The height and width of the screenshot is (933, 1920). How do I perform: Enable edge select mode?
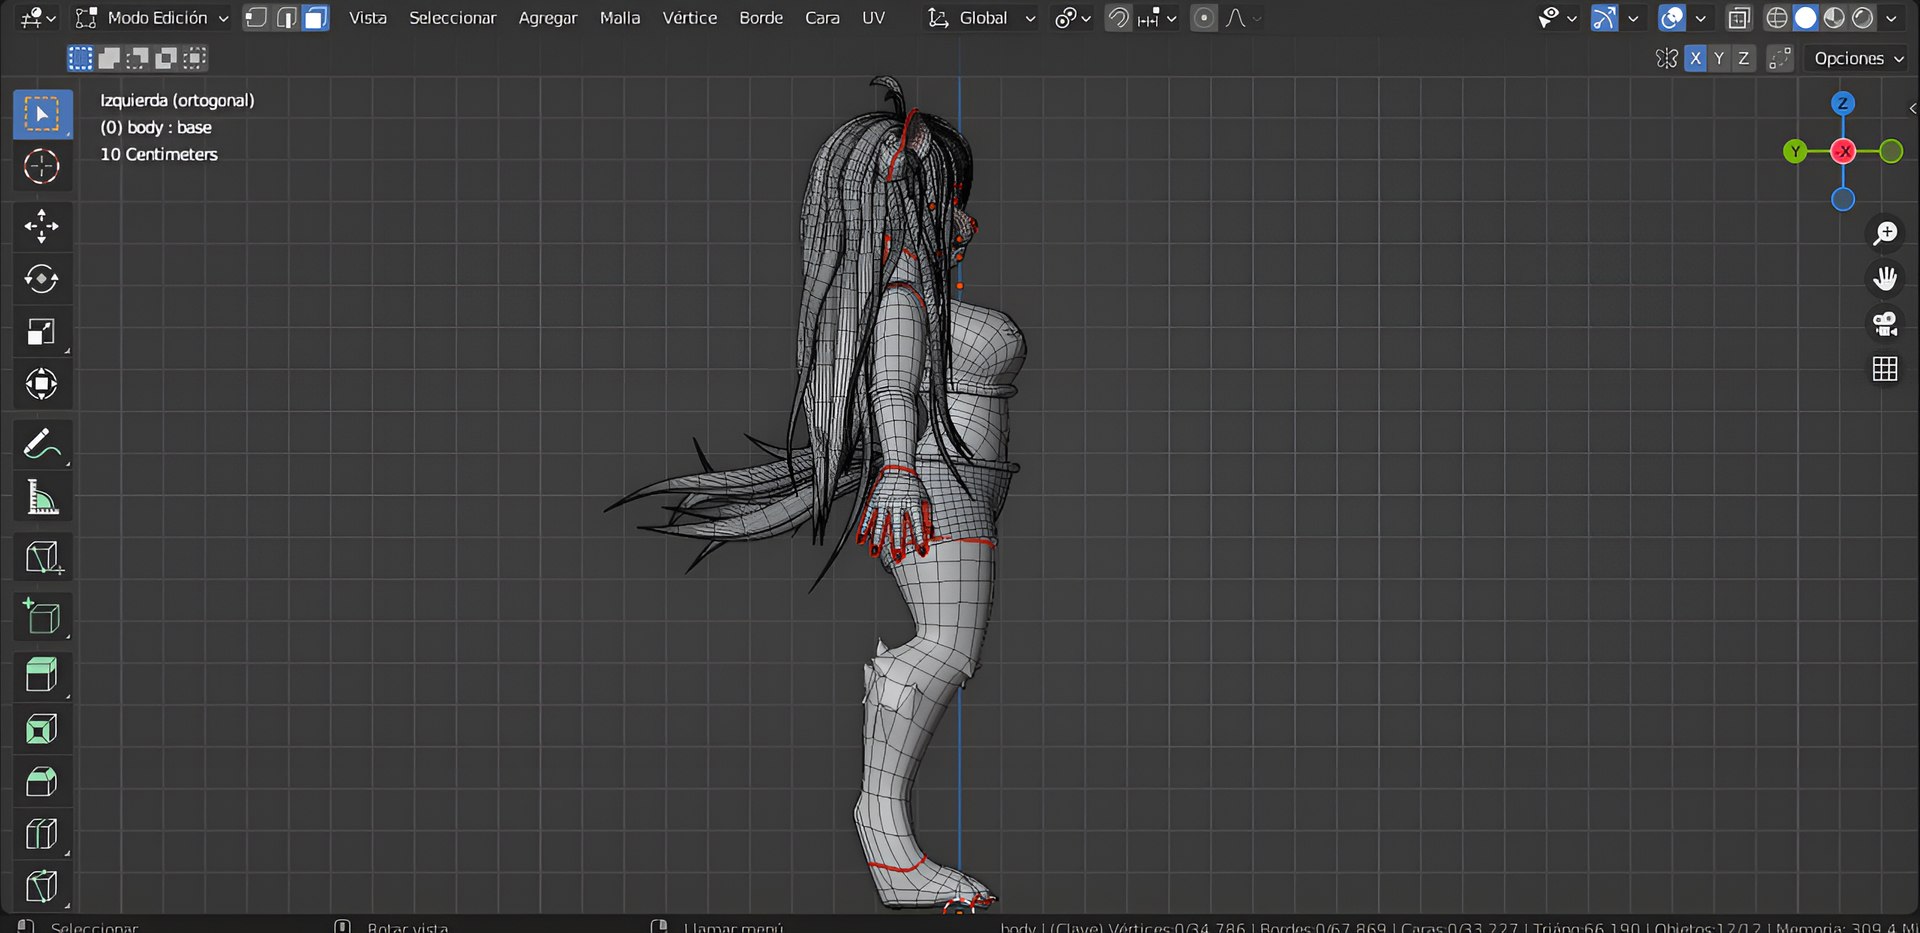point(286,18)
